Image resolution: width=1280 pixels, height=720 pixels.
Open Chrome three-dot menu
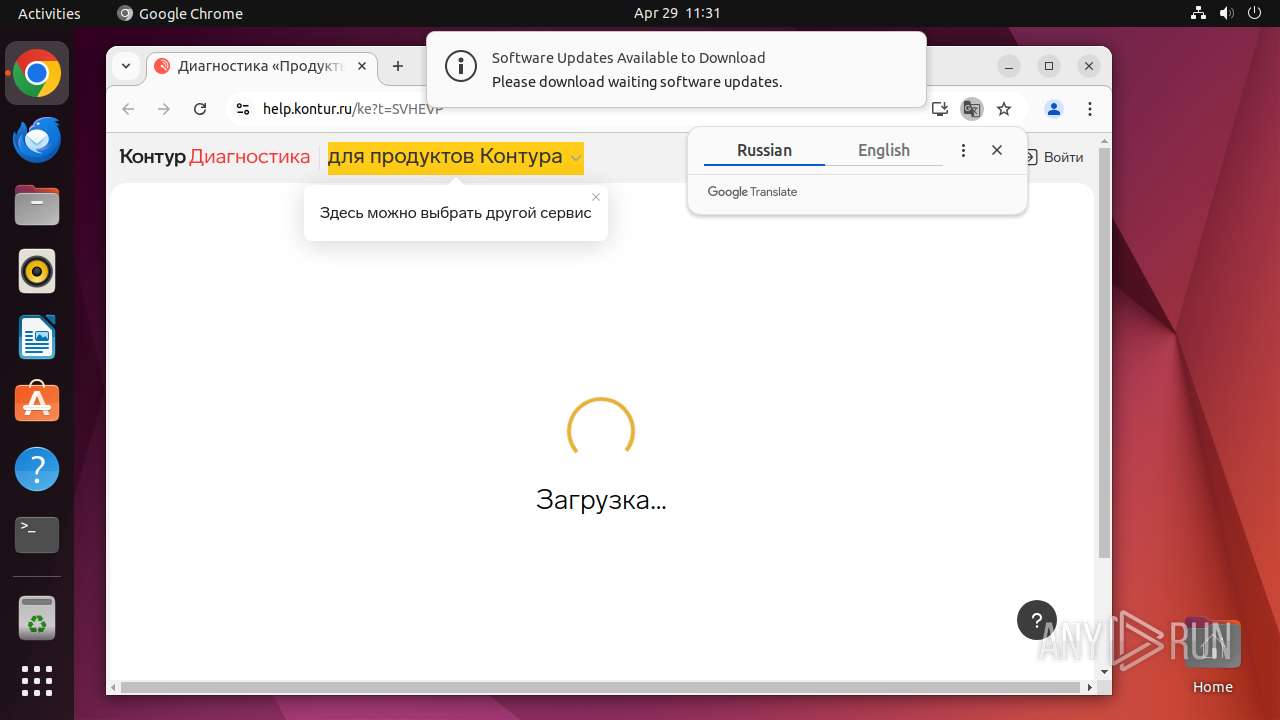pos(1090,109)
